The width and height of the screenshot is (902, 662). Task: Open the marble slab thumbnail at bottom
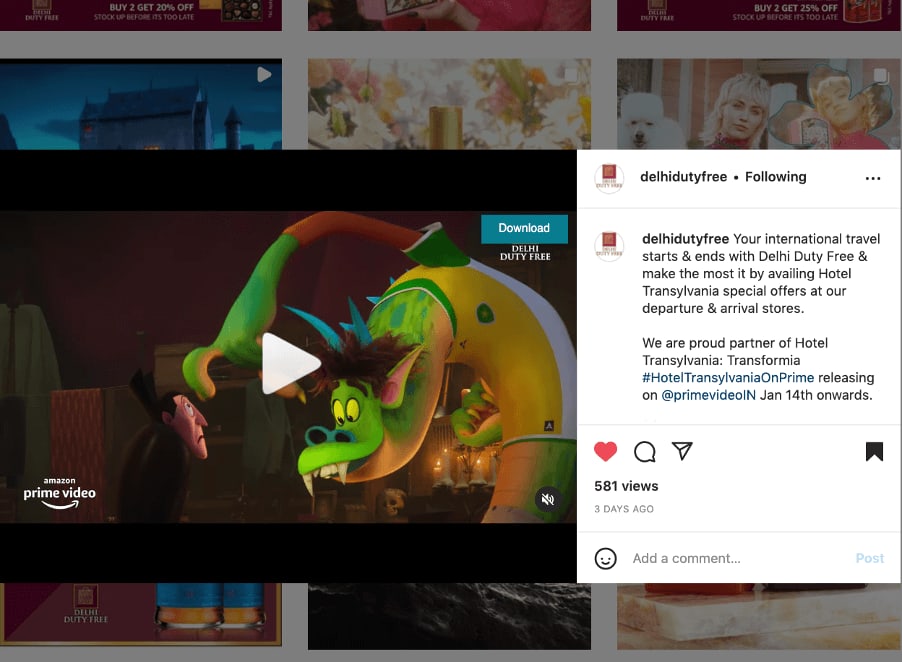pyautogui.click(x=759, y=617)
